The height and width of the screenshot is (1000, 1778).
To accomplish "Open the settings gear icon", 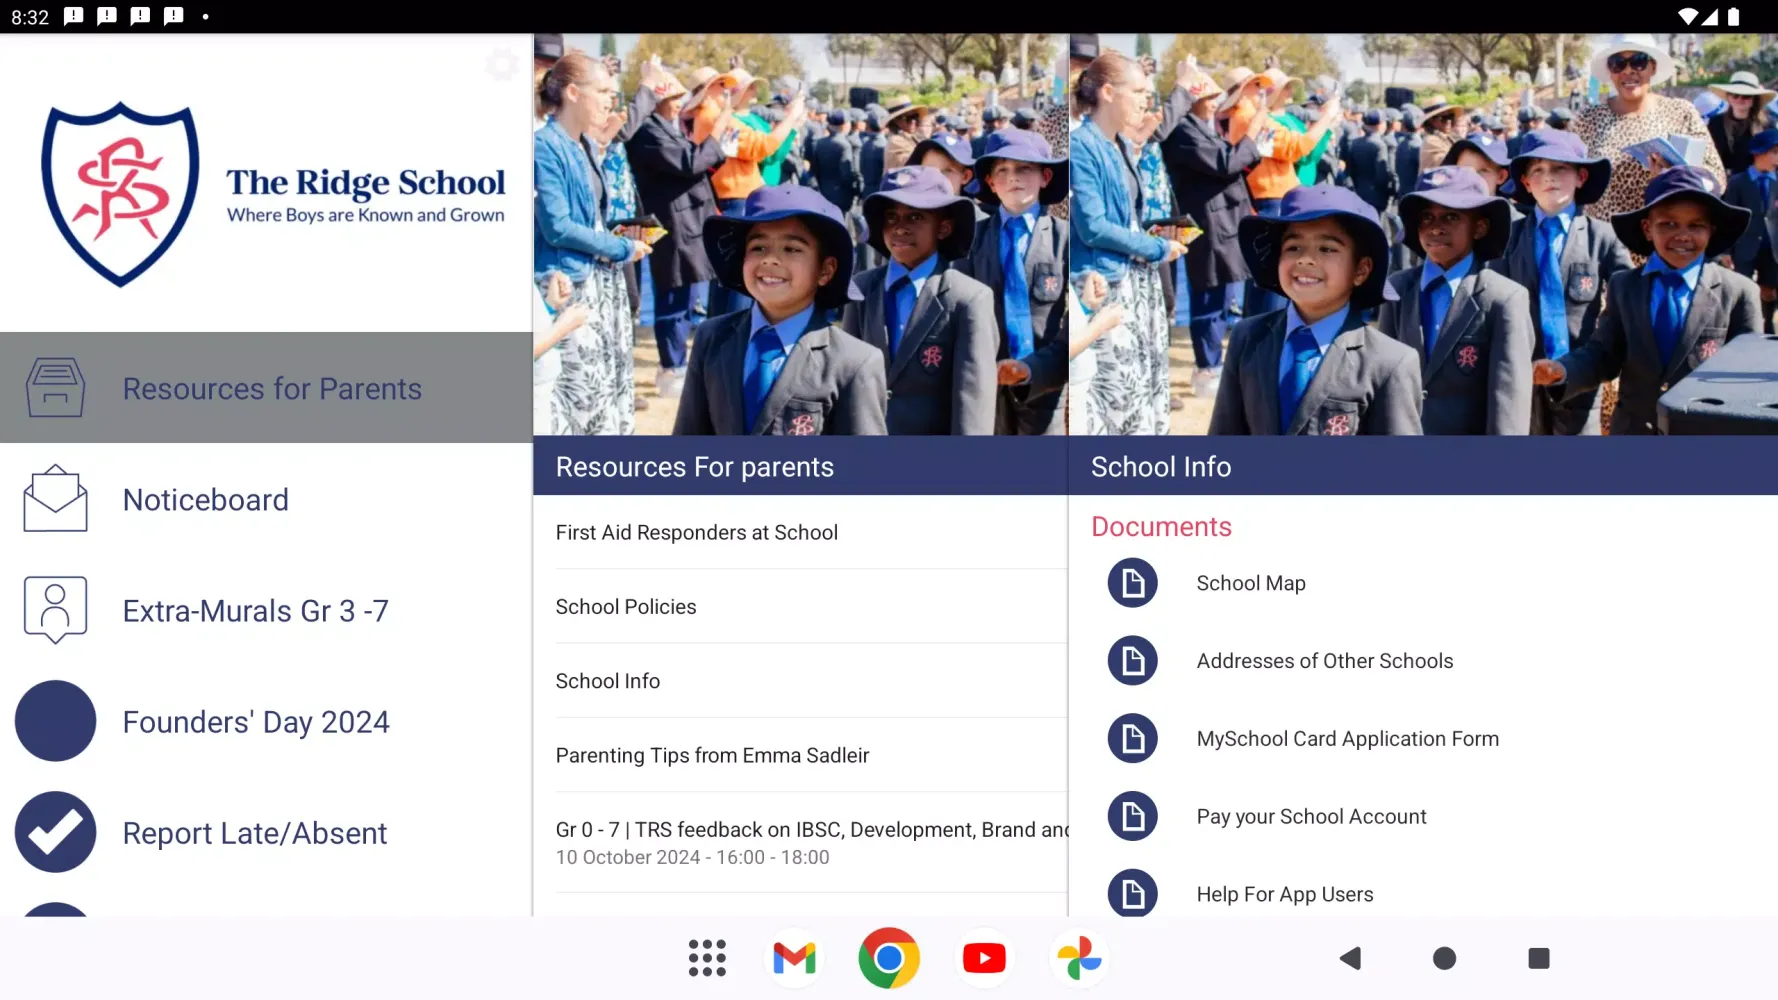I will (x=501, y=65).
